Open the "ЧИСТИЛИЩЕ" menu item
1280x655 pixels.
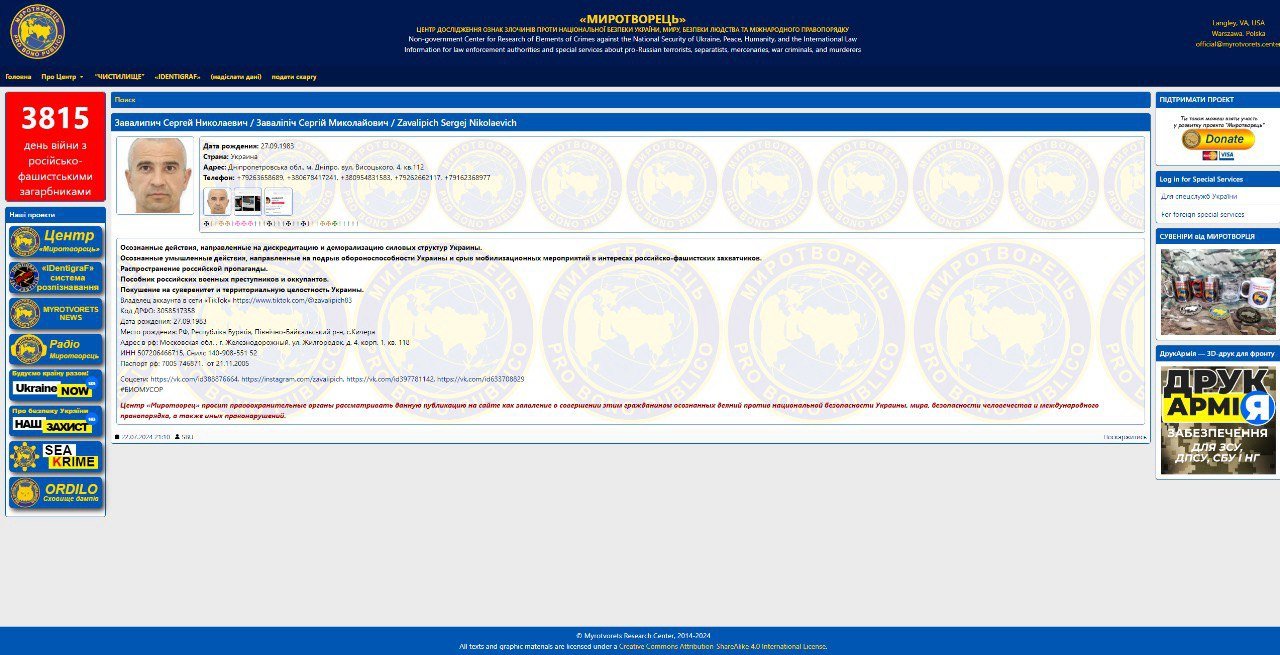pyautogui.click(x=120, y=77)
